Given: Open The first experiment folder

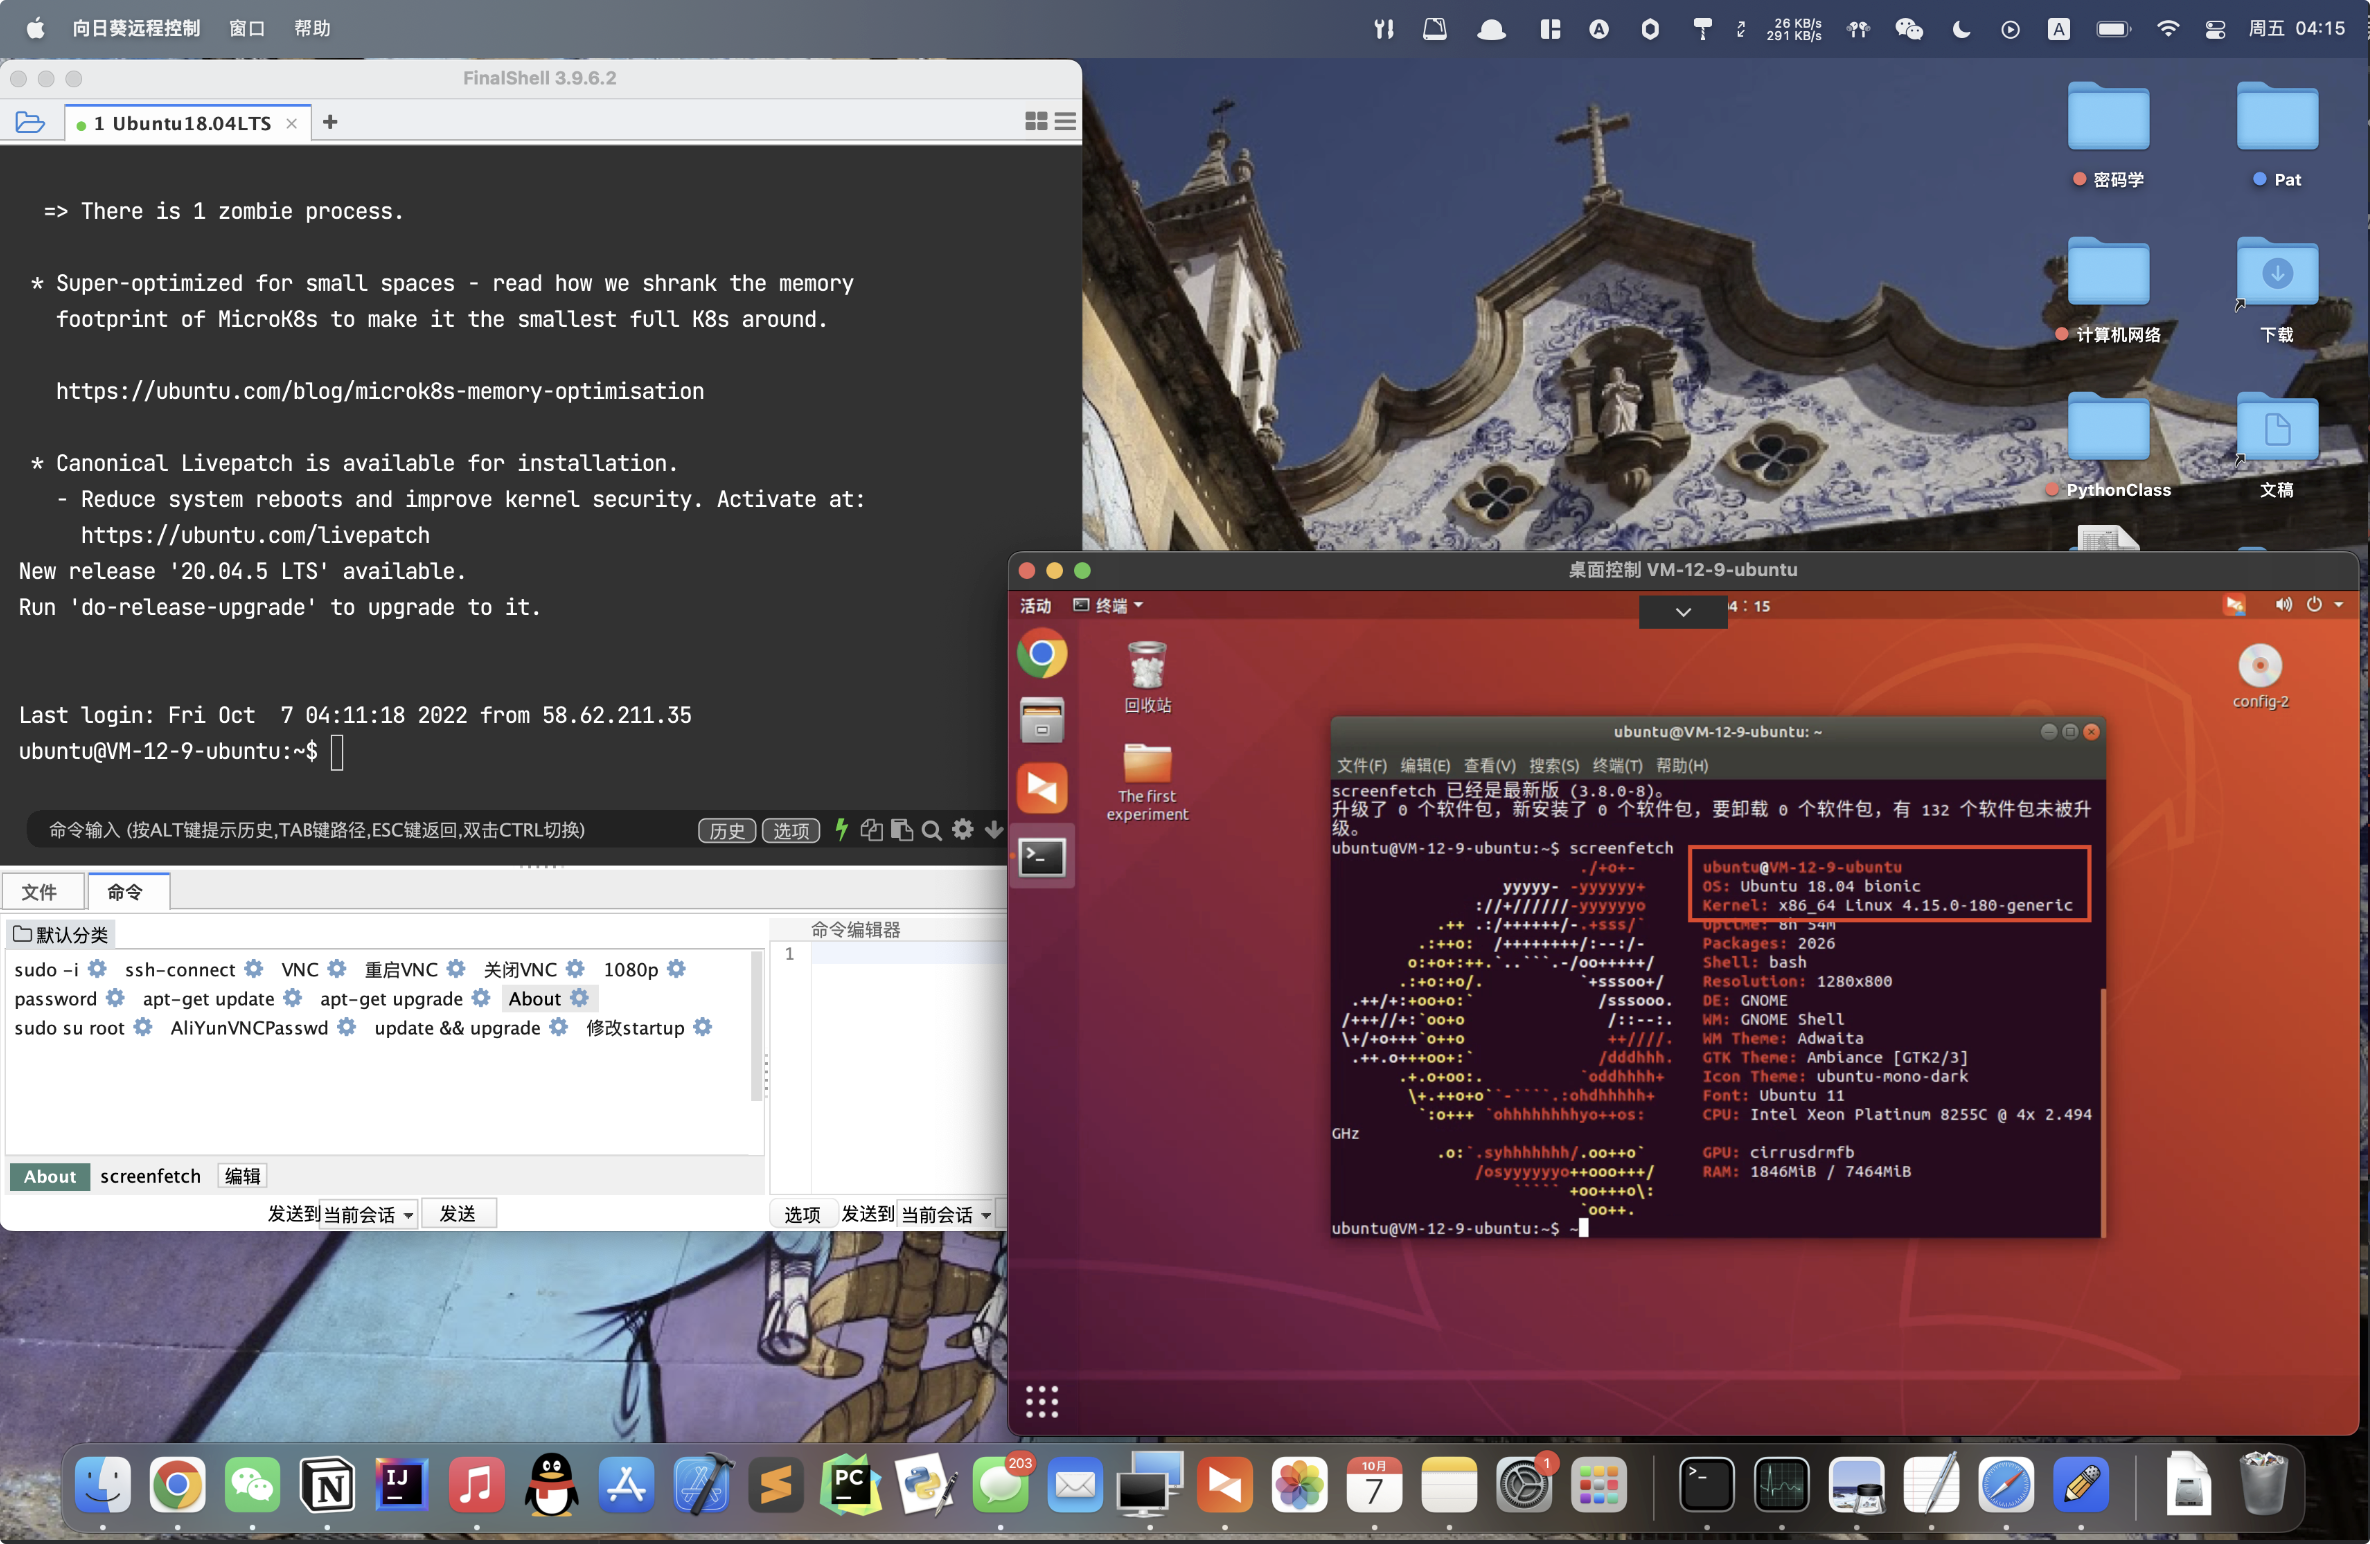Looking at the screenshot, I should point(1147,782).
